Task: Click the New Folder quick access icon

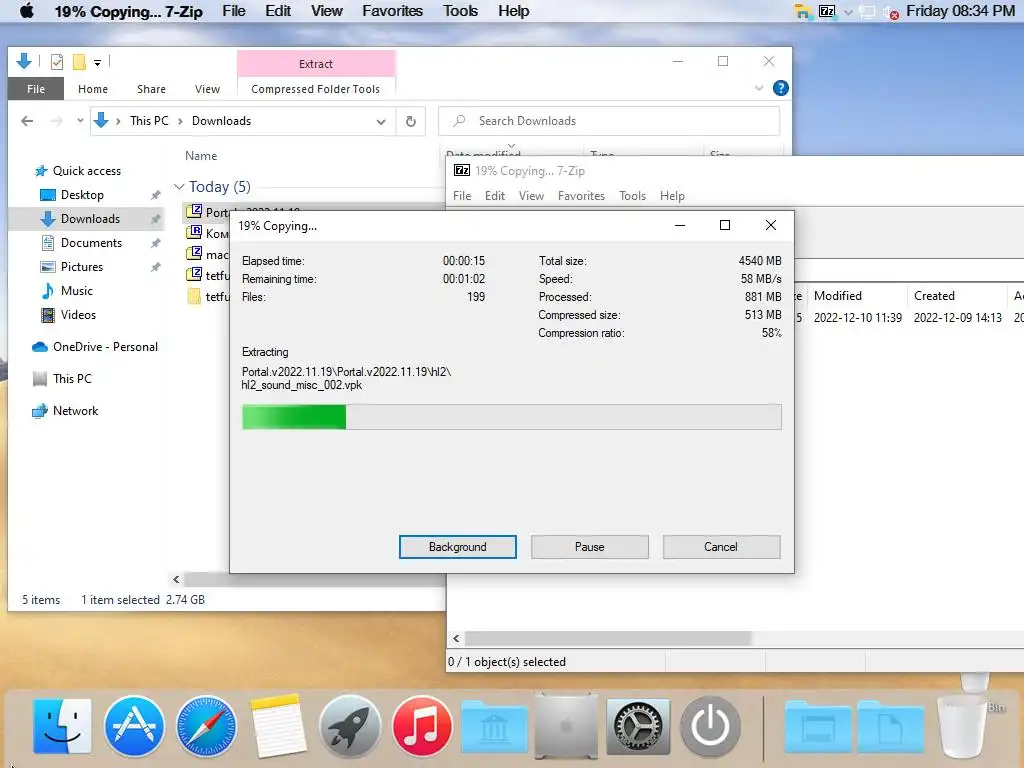Action: (79, 62)
